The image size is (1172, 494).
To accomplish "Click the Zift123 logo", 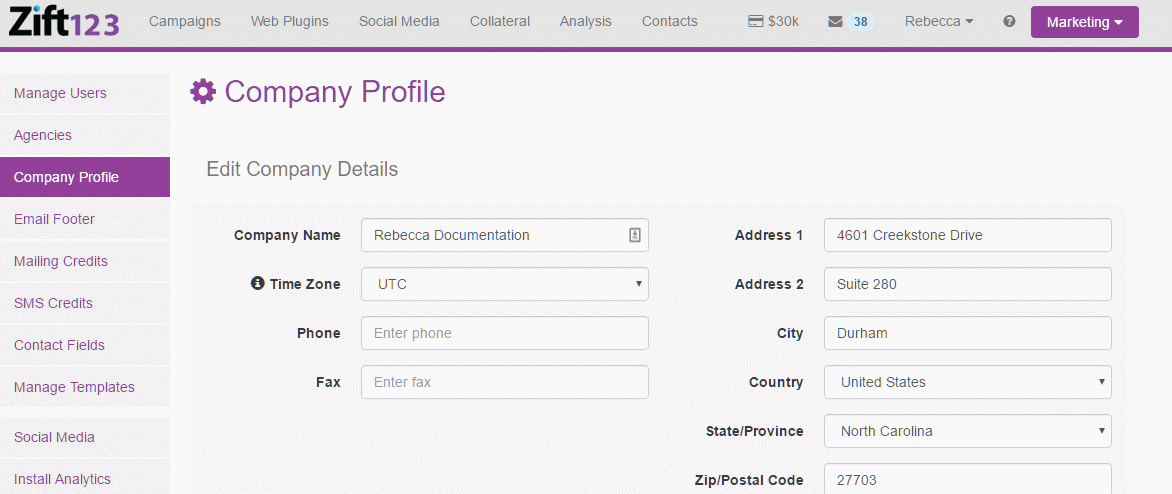I will coord(64,22).
